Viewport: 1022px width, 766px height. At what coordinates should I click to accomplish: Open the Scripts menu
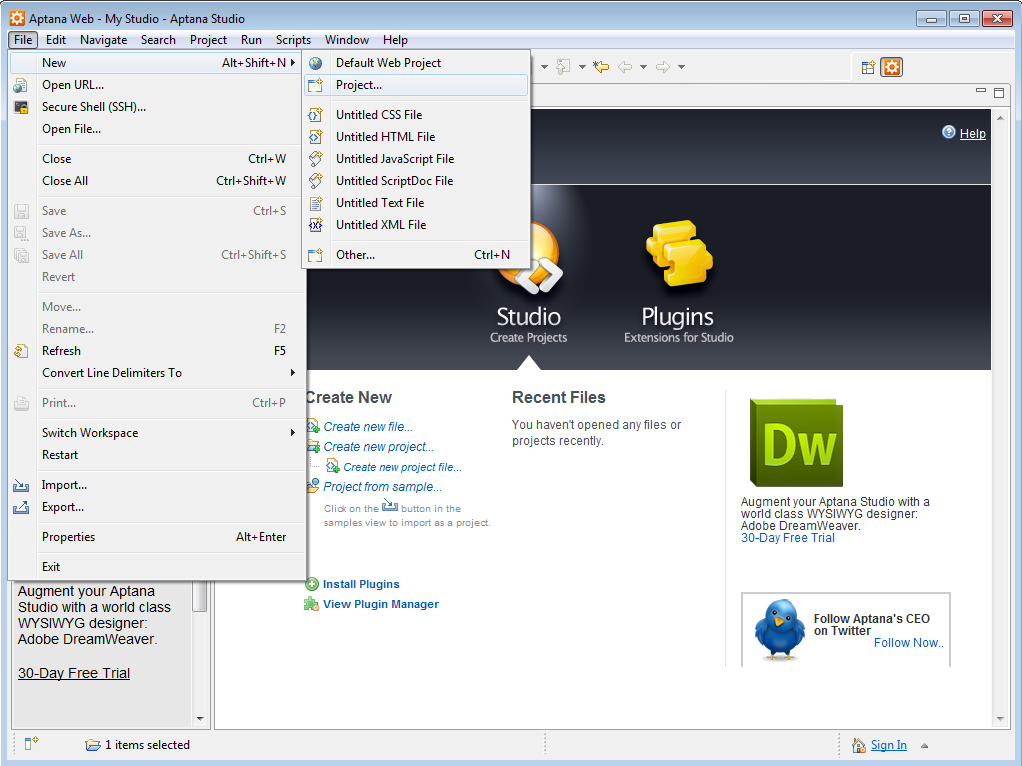pos(293,40)
